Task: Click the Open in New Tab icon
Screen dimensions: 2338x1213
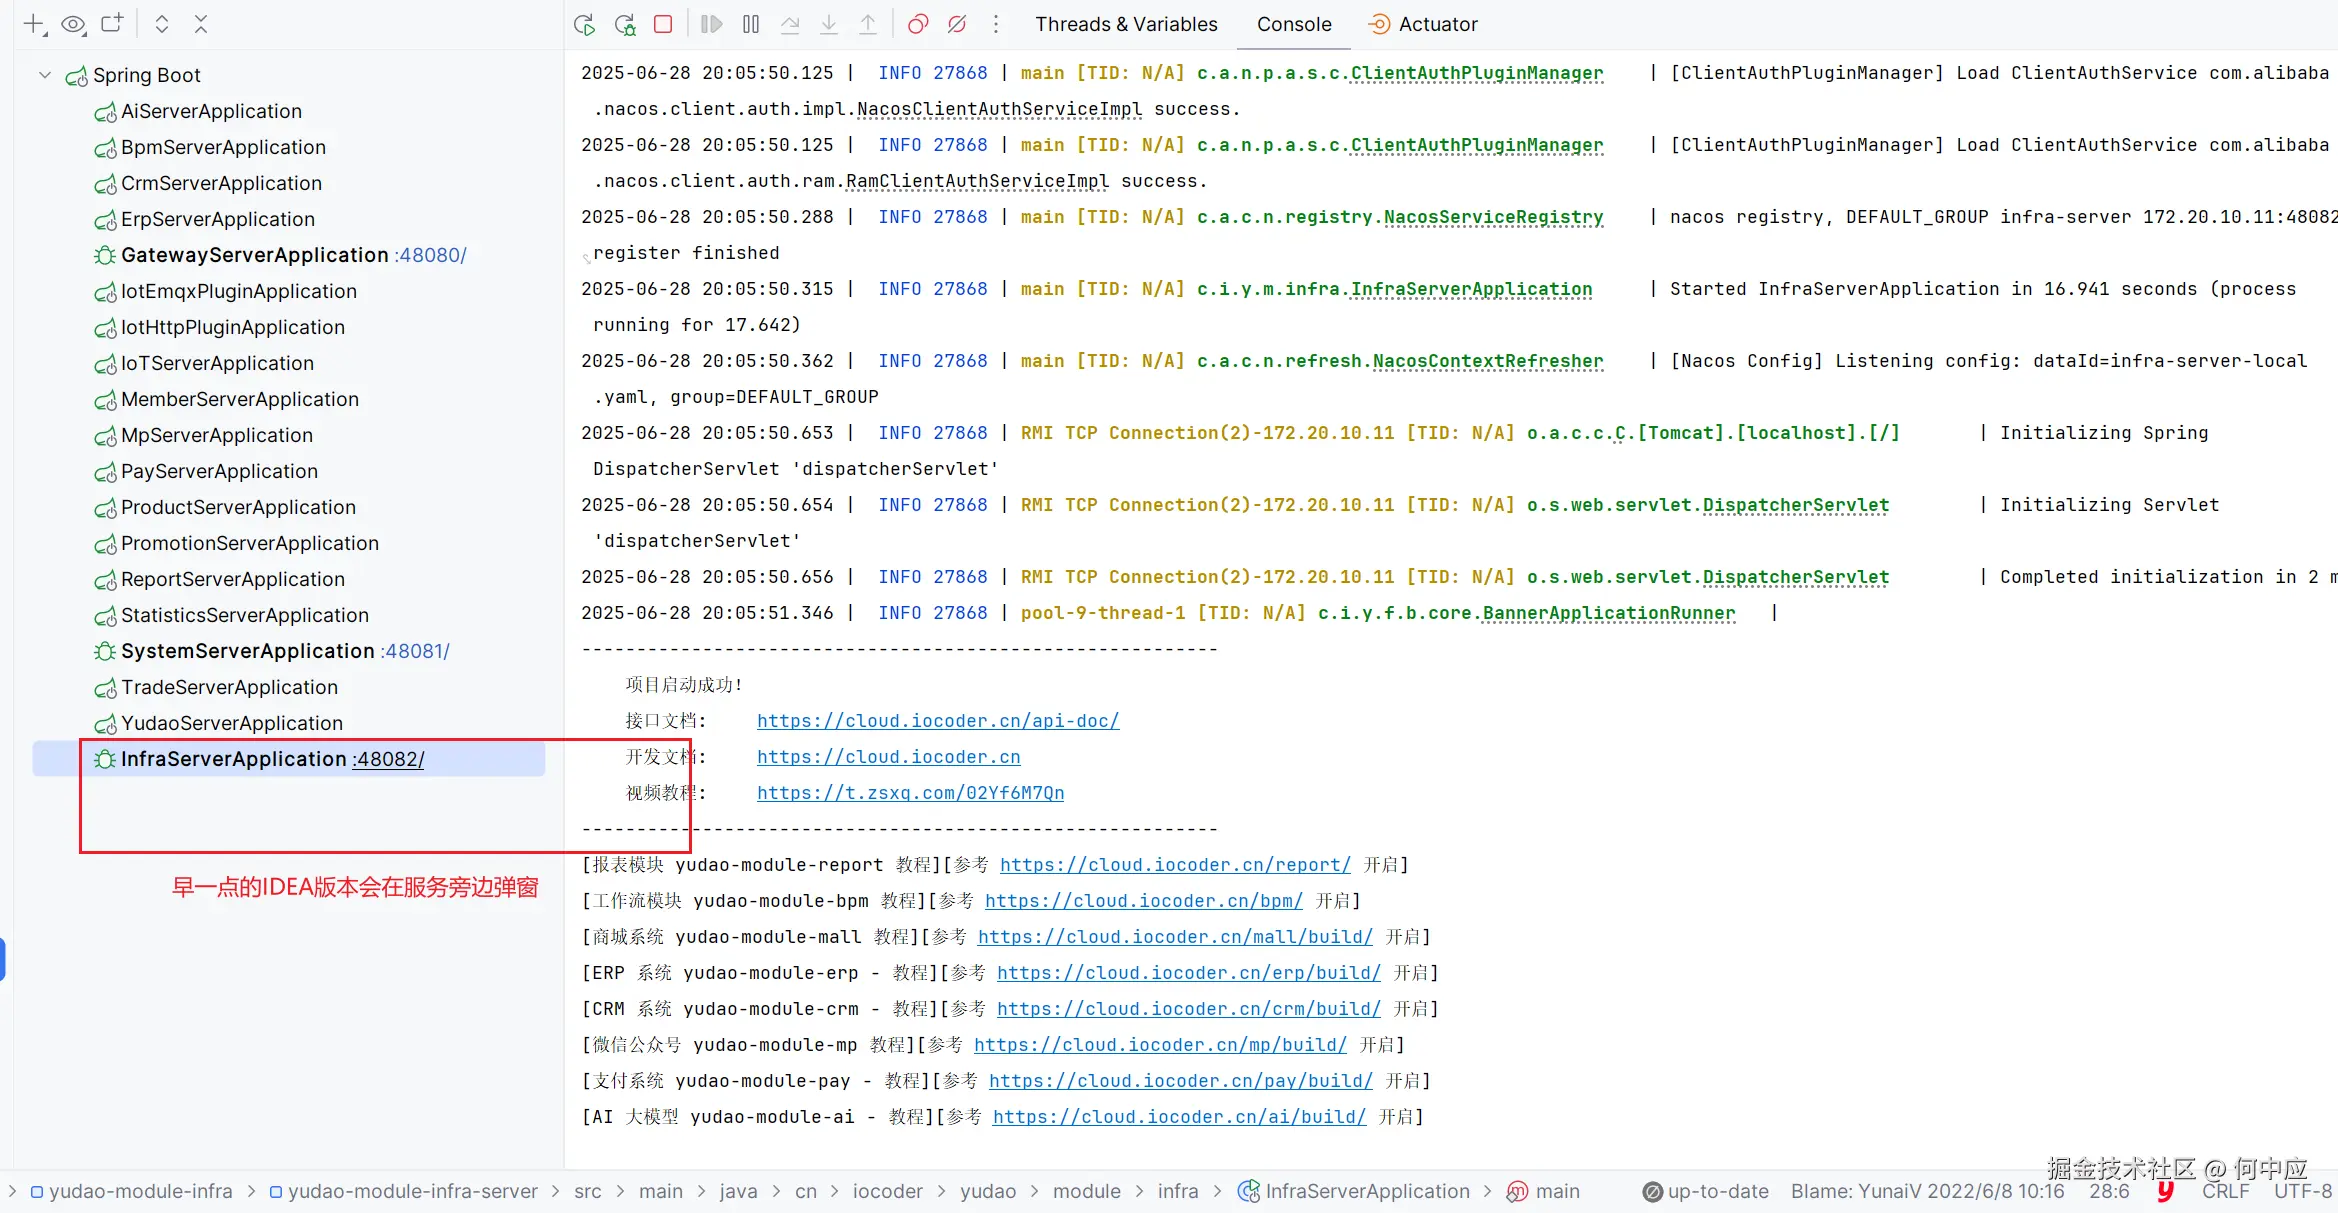Action: [112, 23]
